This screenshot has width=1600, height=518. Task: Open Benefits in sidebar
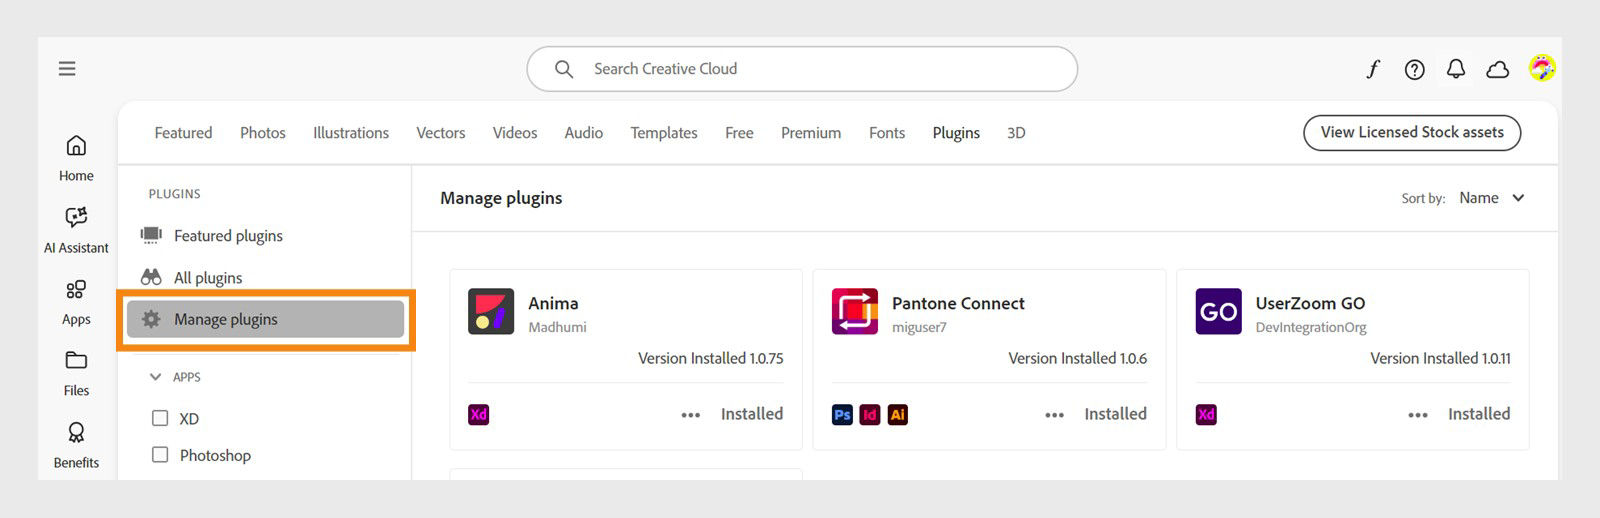click(x=76, y=445)
